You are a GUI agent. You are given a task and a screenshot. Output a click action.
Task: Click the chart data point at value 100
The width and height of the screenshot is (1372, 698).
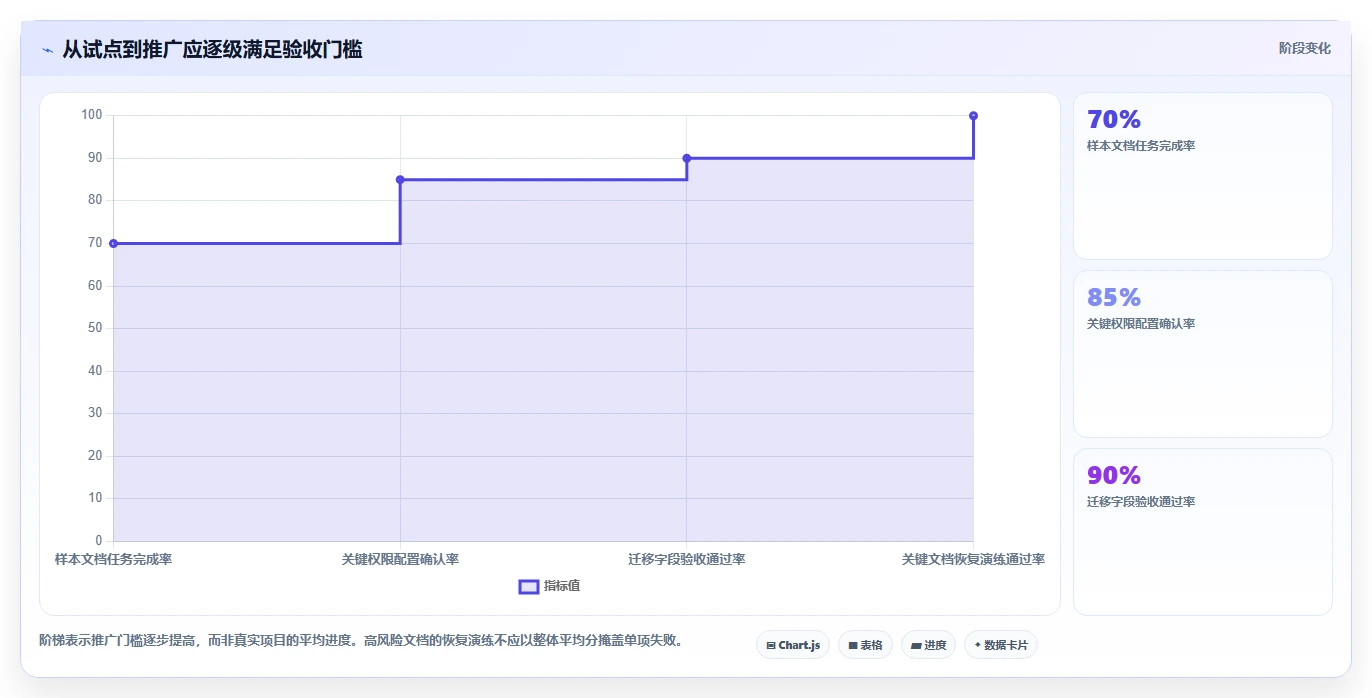[x=973, y=116]
